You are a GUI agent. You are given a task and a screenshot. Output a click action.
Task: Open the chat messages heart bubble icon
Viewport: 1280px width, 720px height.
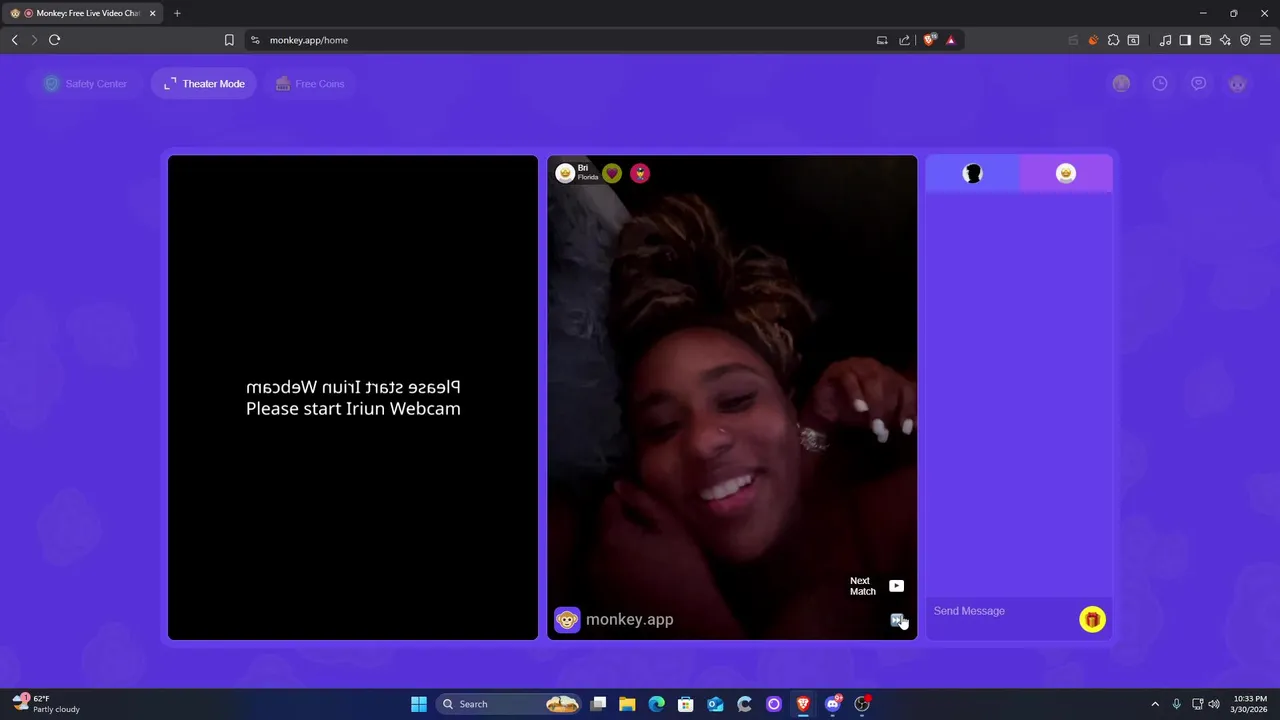pos(1199,84)
